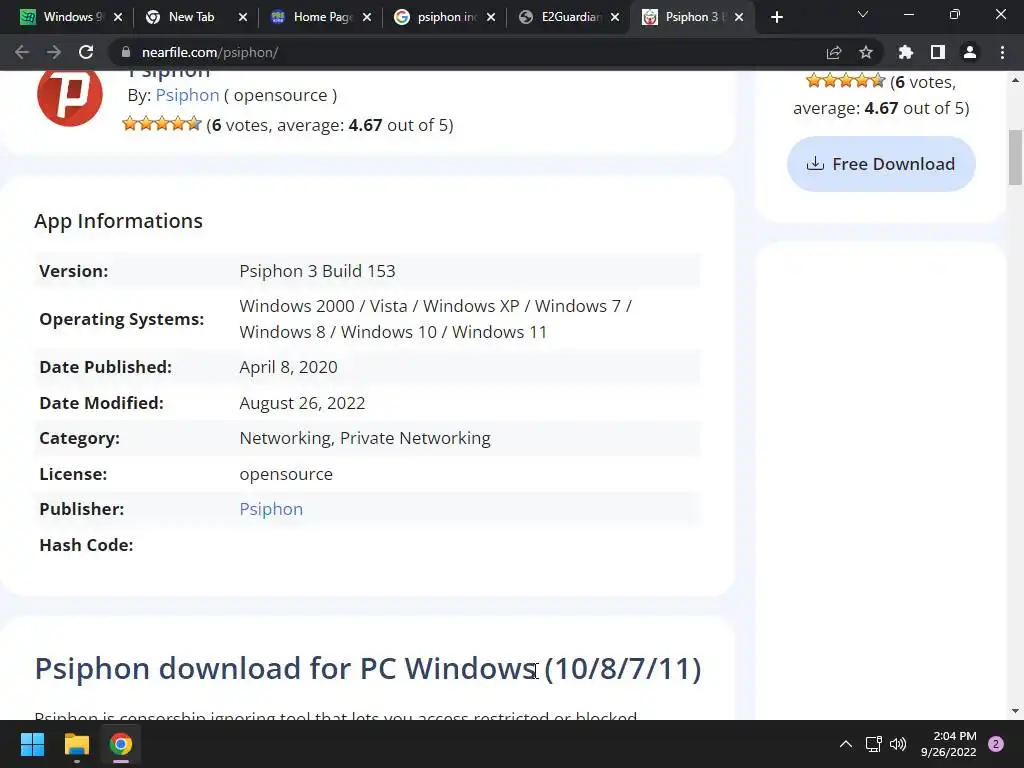
Task: Click the text Psiphon 3 Build 153
Action: coord(317,271)
